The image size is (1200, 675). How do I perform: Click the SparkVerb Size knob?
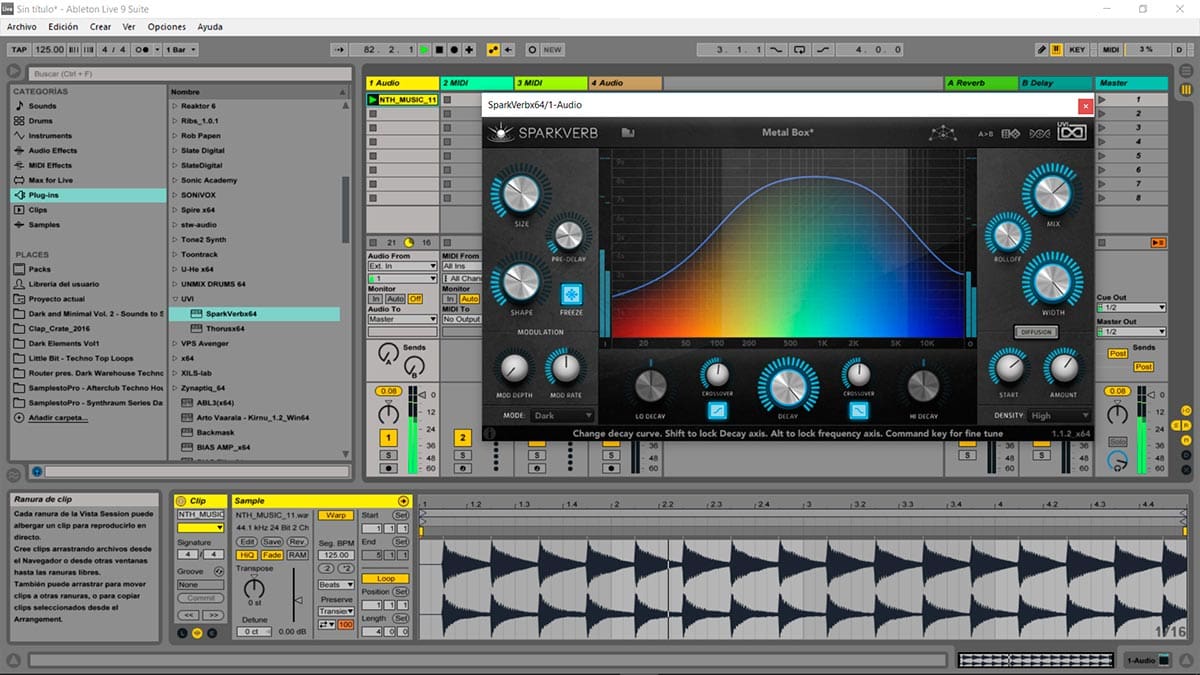[521, 193]
